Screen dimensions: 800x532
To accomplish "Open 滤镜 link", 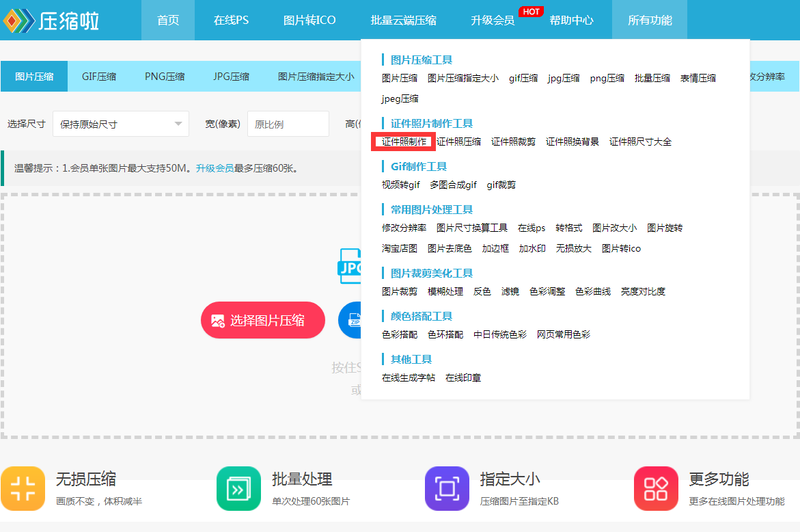I will (x=510, y=291).
